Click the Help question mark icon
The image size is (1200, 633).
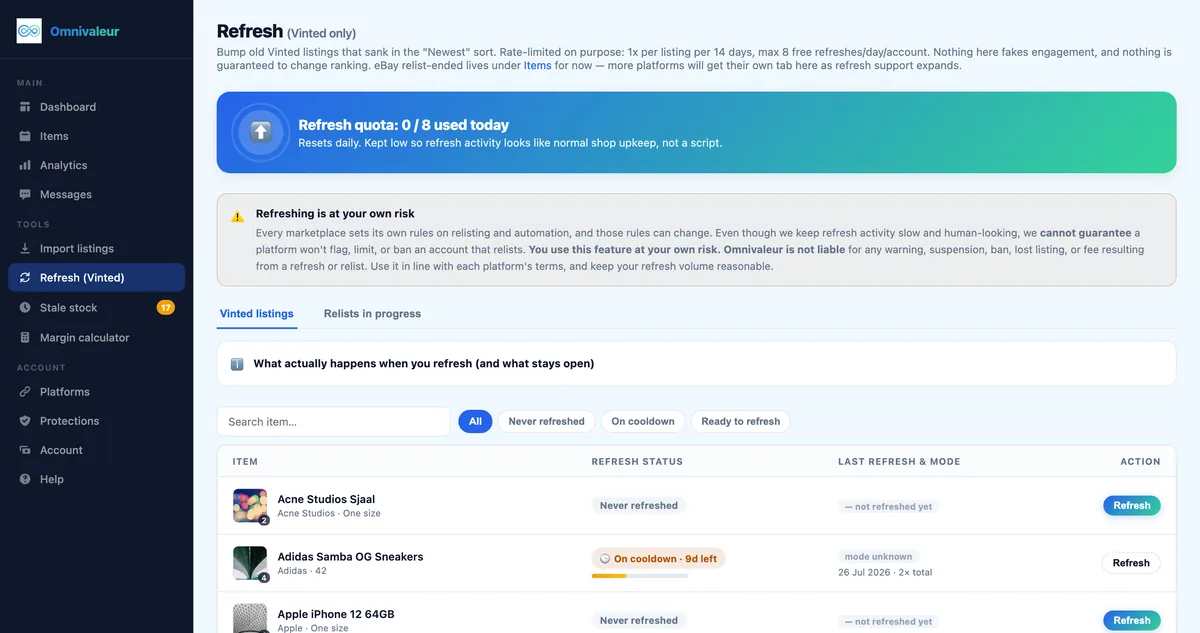click(x=25, y=479)
